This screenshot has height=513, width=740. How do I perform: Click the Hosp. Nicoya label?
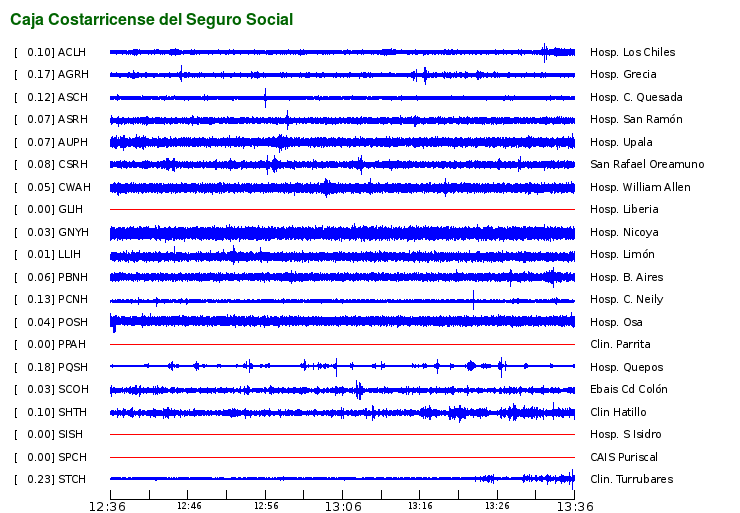click(624, 233)
